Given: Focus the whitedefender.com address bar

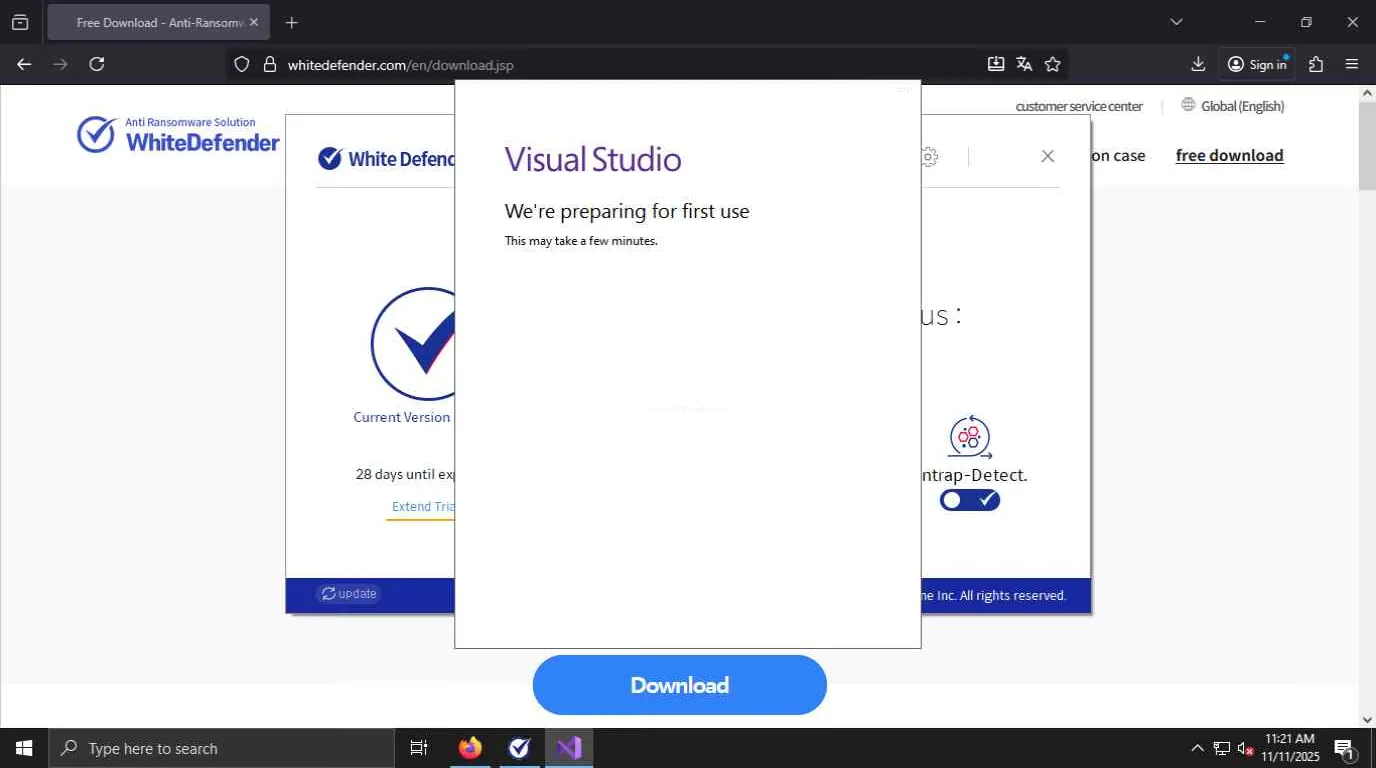Looking at the screenshot, I should 630,65.
